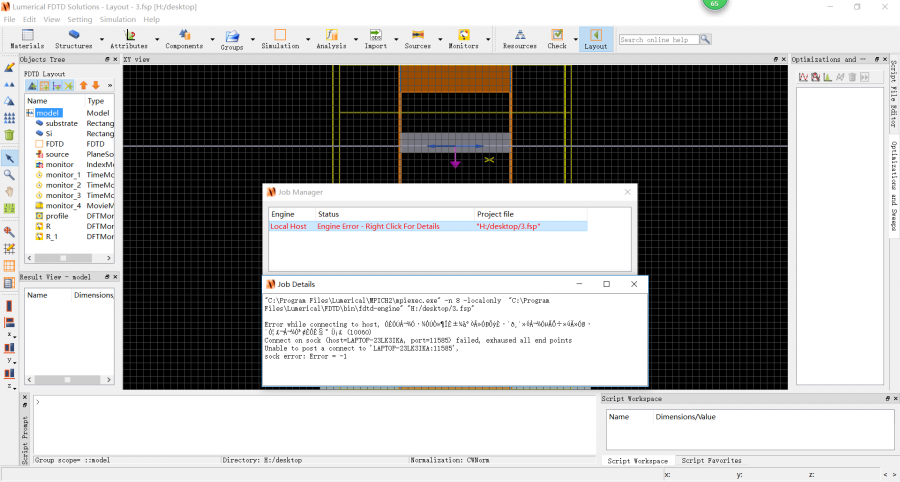This screenshot has width=900, height=482.
Task: Open the Simulation menu
Action: pos(118,19)
